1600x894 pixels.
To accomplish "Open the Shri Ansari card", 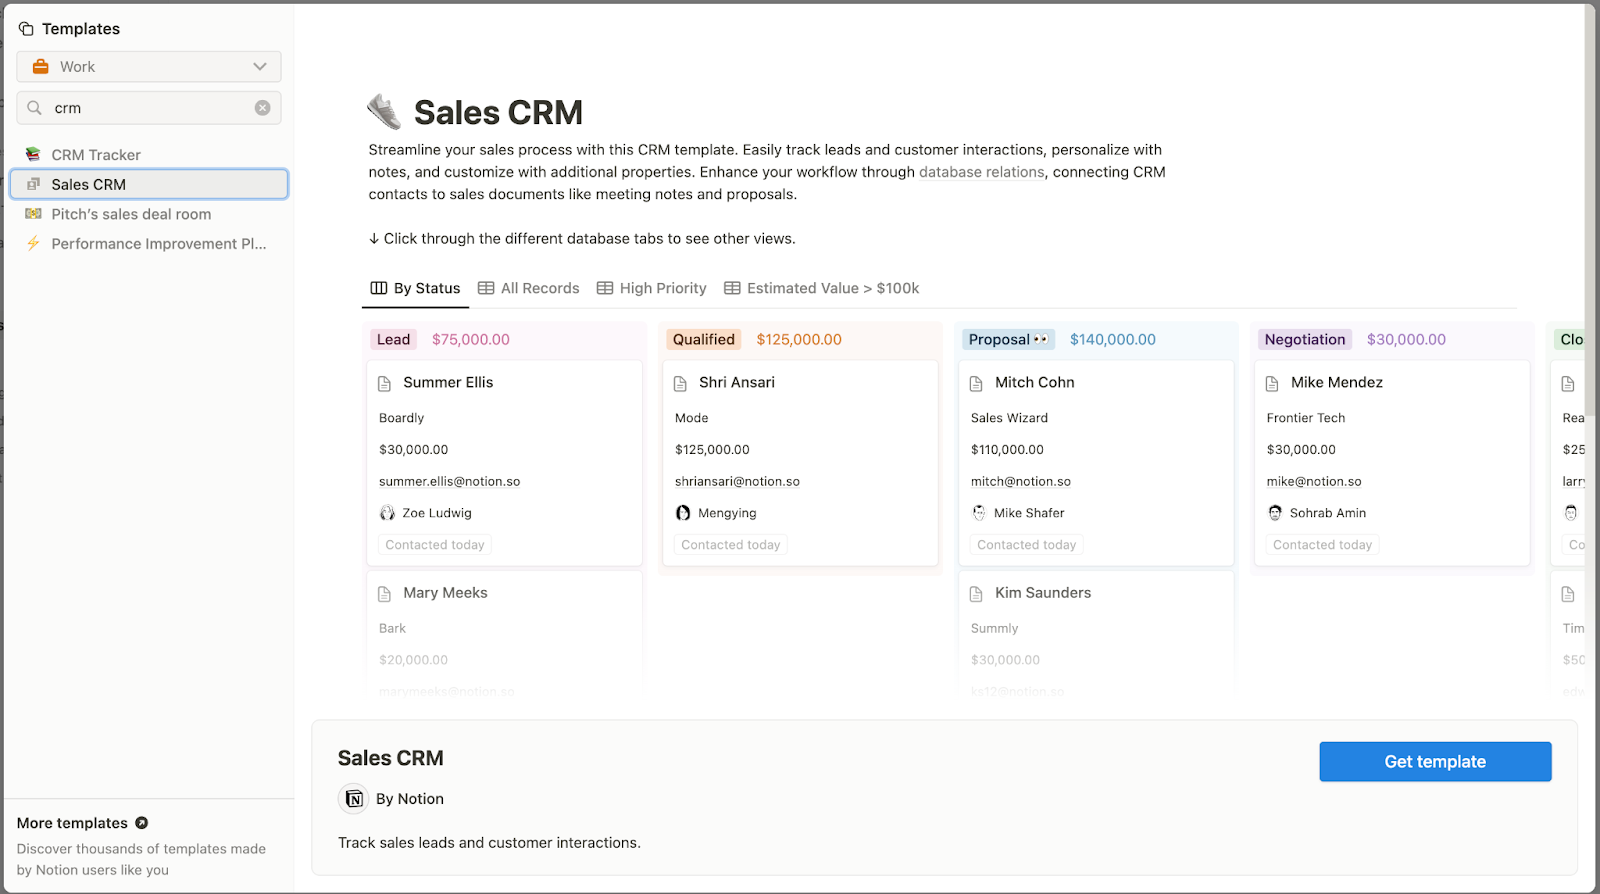I will [800, 463].
